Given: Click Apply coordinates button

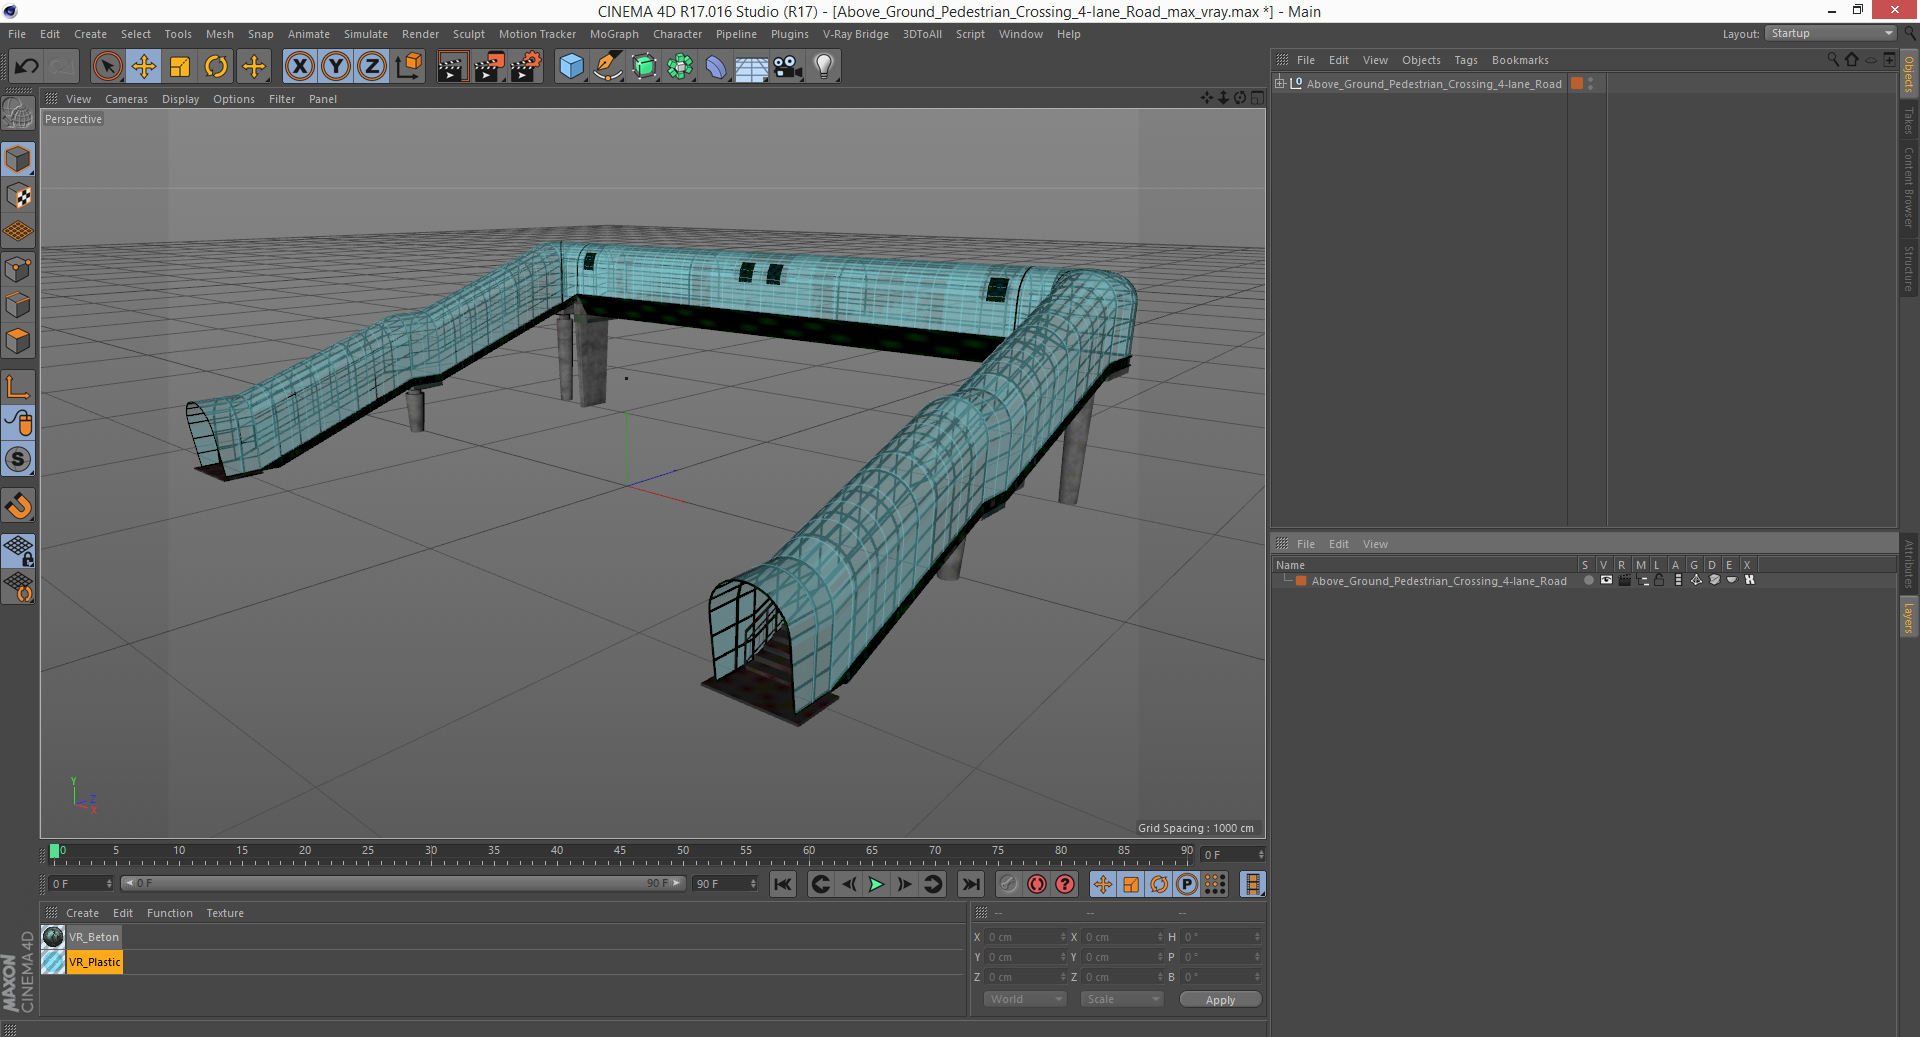Looking at the screenshot, I should pos(1220,999).
